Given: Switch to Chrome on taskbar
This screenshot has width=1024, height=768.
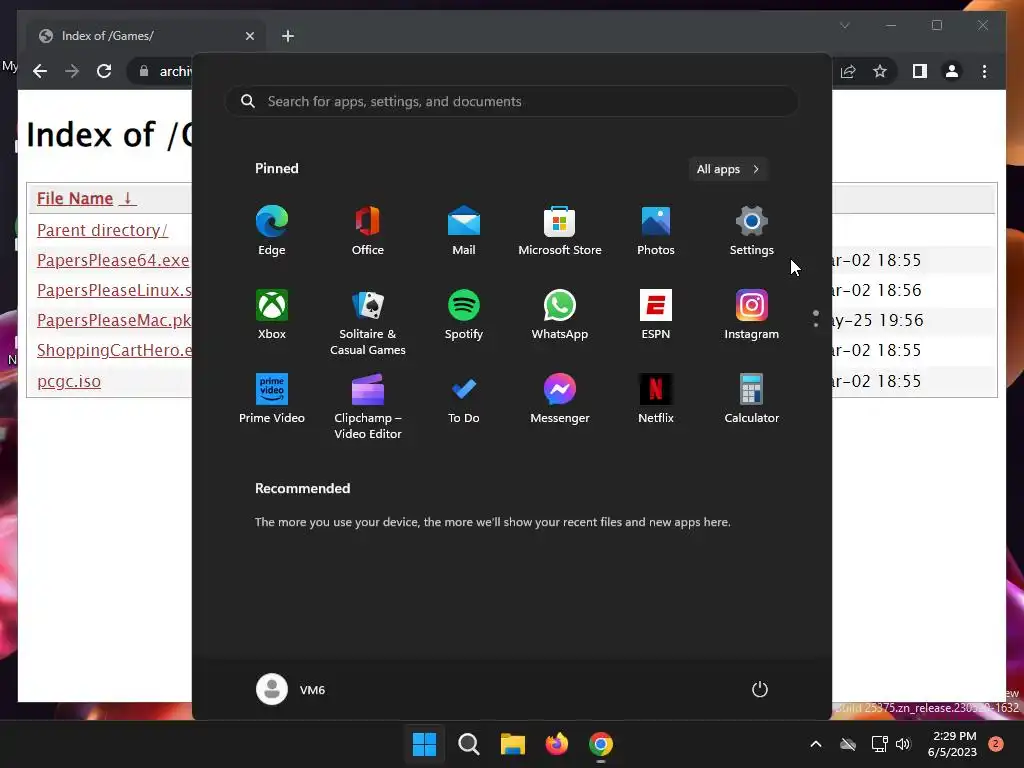Looking at the screenshot, I should point(601,744).
